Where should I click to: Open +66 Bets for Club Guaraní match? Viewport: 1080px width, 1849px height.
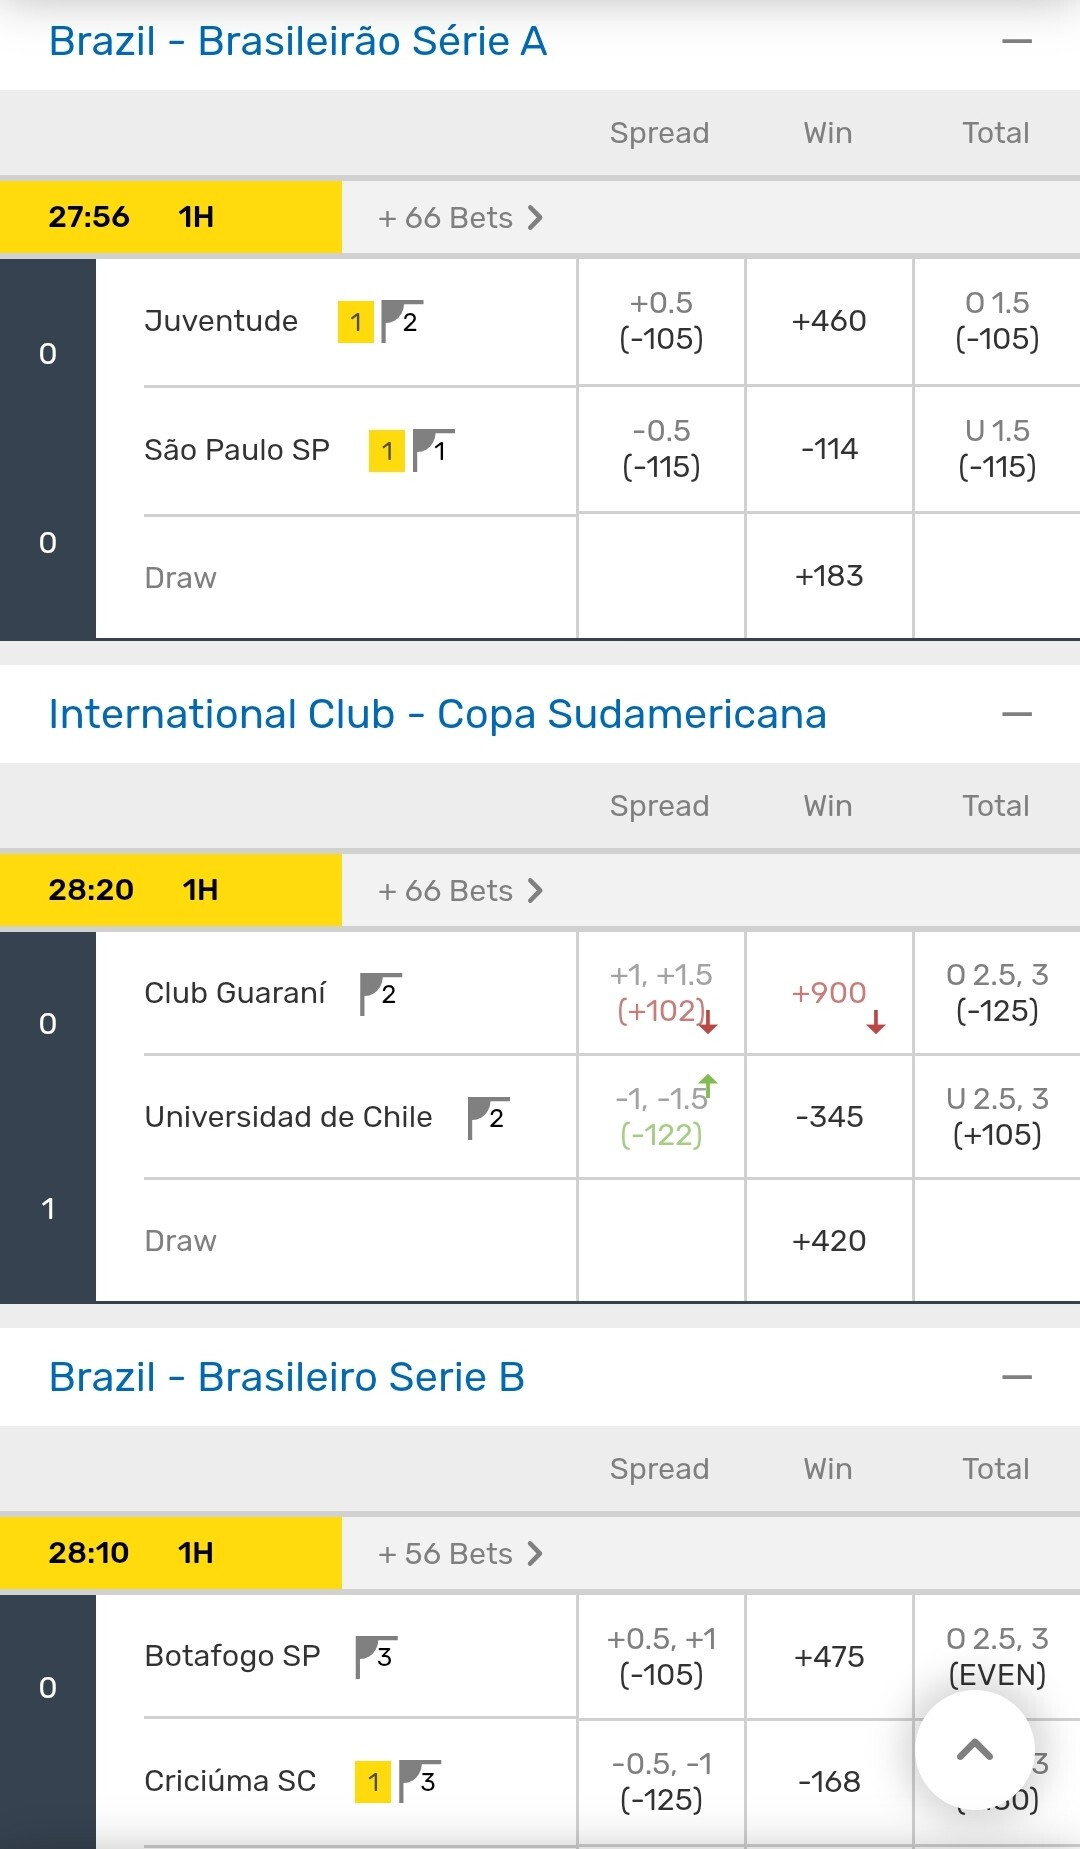point(460,891)
